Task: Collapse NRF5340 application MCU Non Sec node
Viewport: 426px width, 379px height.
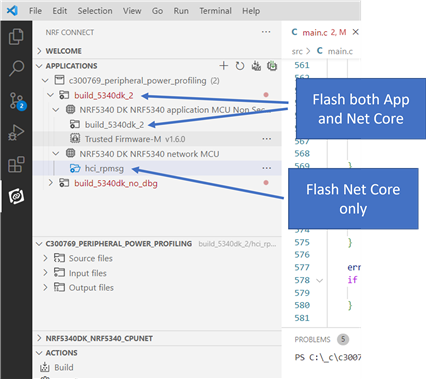Action: pyautogui.click(x=56, y=110)
